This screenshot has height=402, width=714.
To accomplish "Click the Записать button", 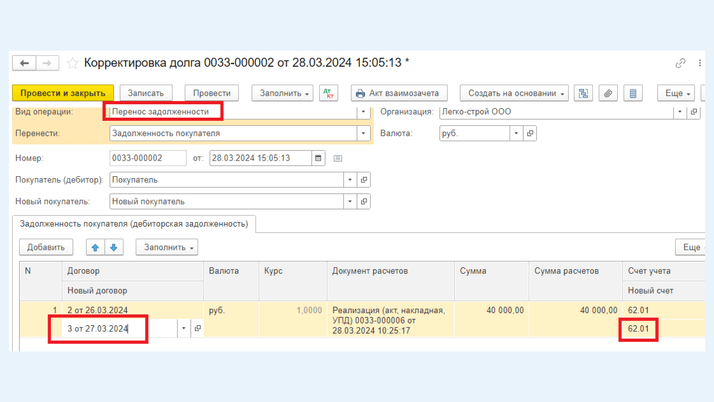I will [146, 93].
